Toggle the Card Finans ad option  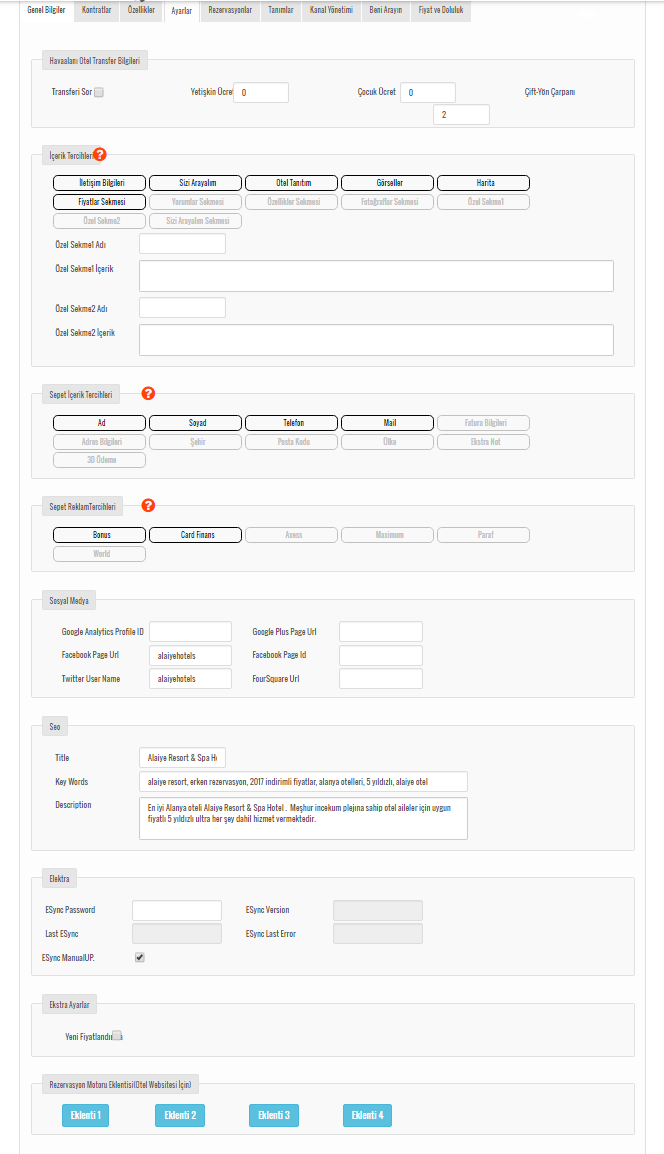tap(195, 535)
